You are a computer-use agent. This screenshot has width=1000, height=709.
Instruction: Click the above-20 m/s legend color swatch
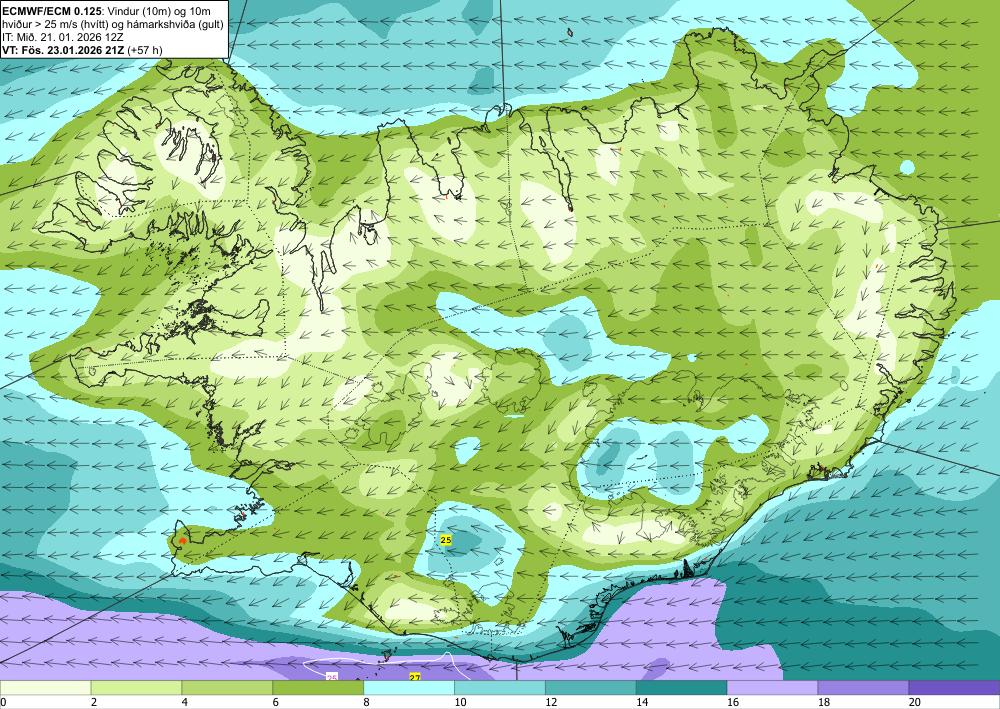coord(954,687)
